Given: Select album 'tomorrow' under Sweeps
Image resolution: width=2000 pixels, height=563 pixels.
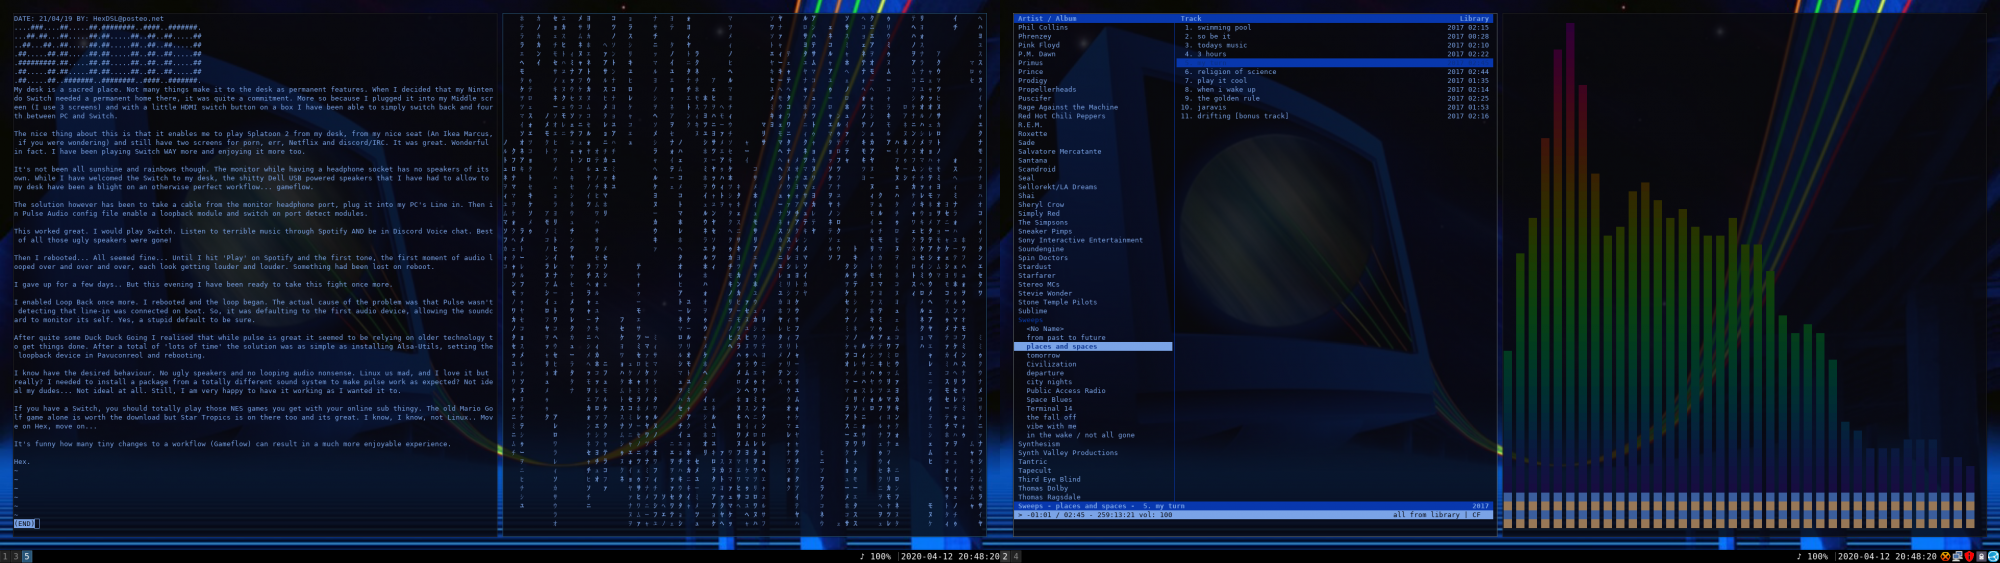Looking at the screenshot, I should (x=1043, y=356).
